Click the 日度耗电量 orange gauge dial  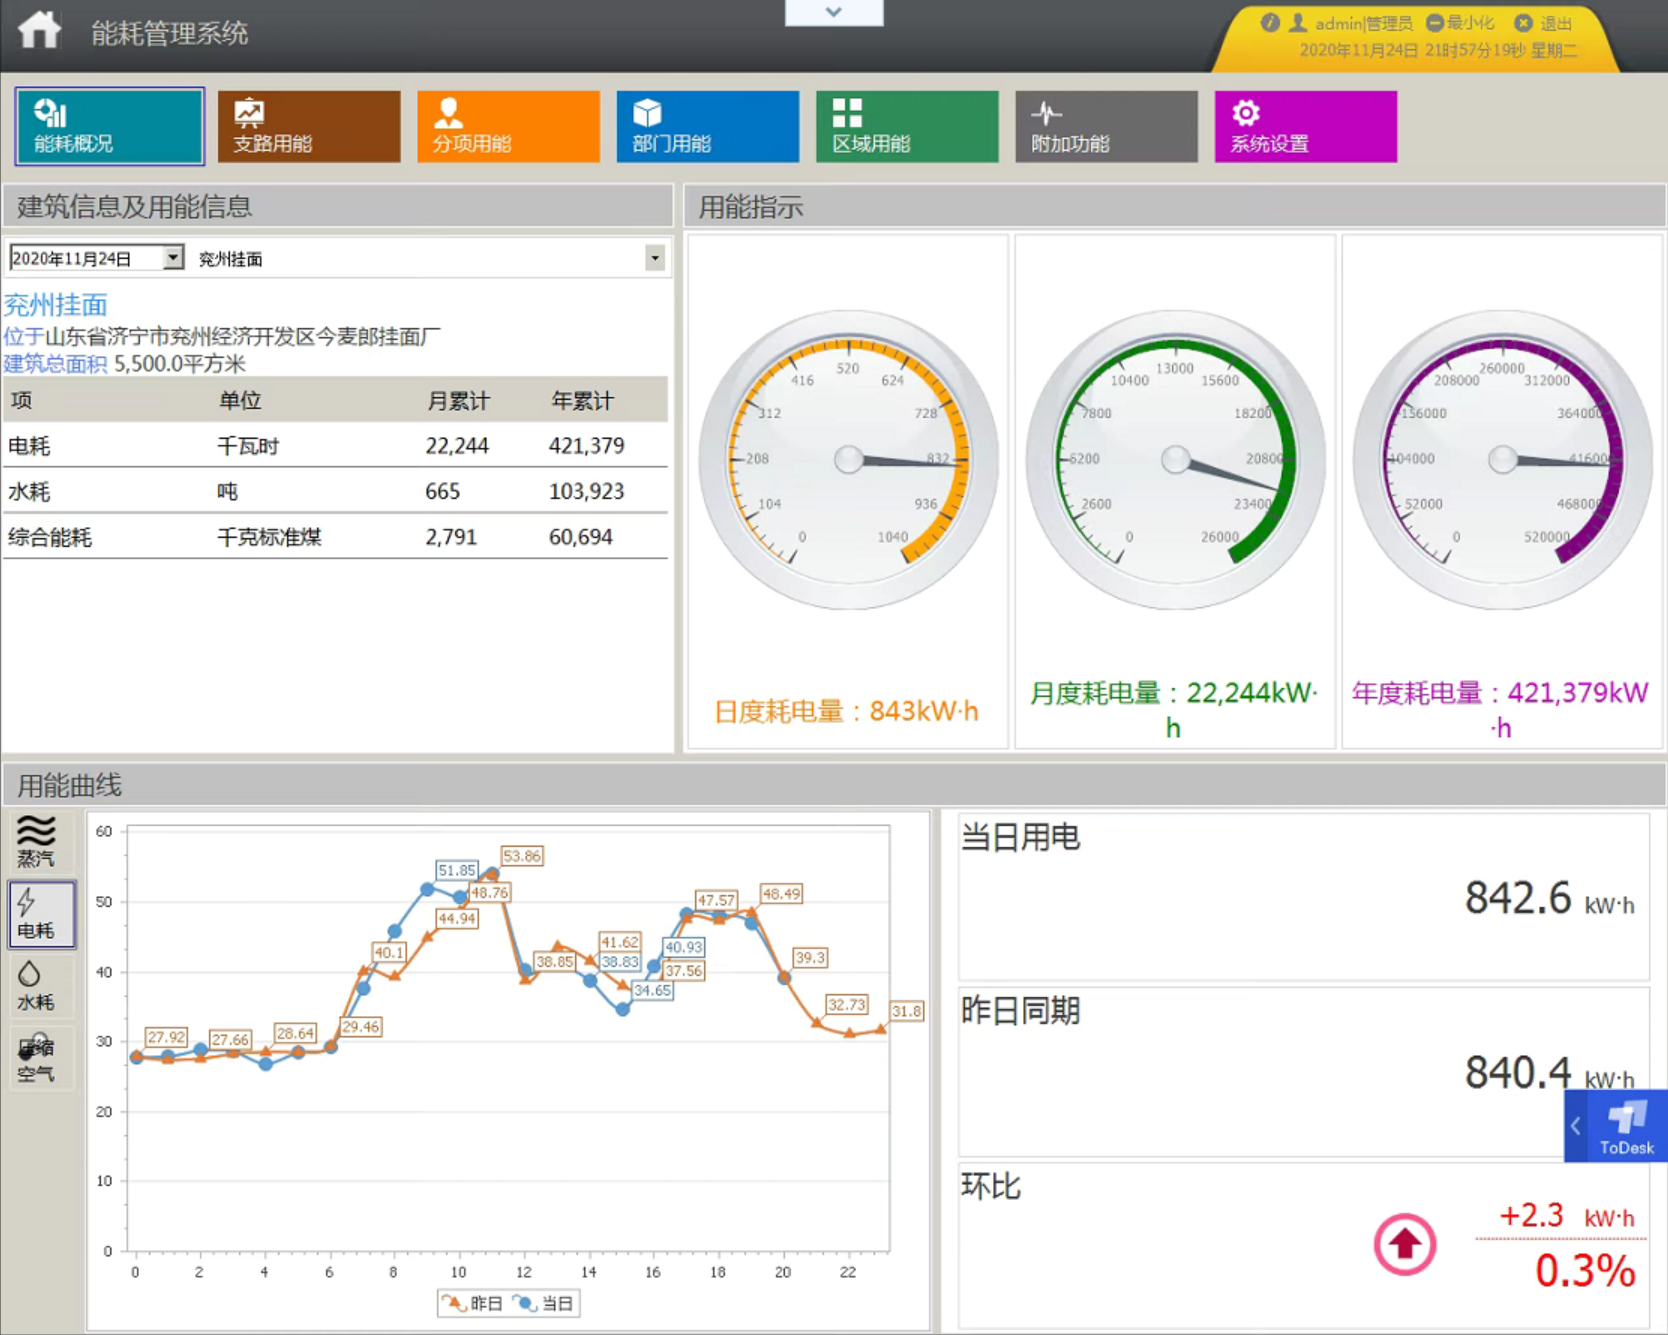tap(848, 459)
